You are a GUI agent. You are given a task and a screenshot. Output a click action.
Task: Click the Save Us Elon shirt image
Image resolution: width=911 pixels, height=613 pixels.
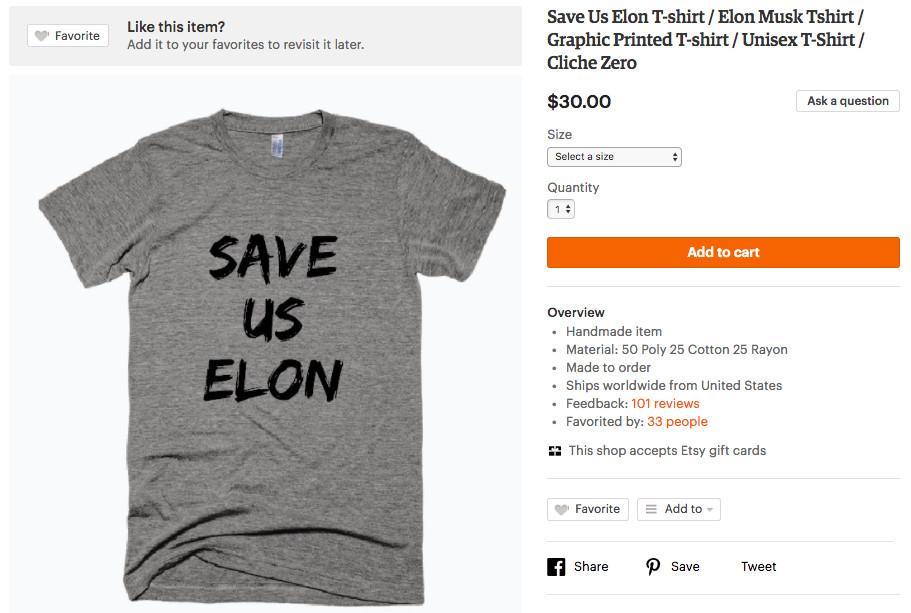click(266, 340)
